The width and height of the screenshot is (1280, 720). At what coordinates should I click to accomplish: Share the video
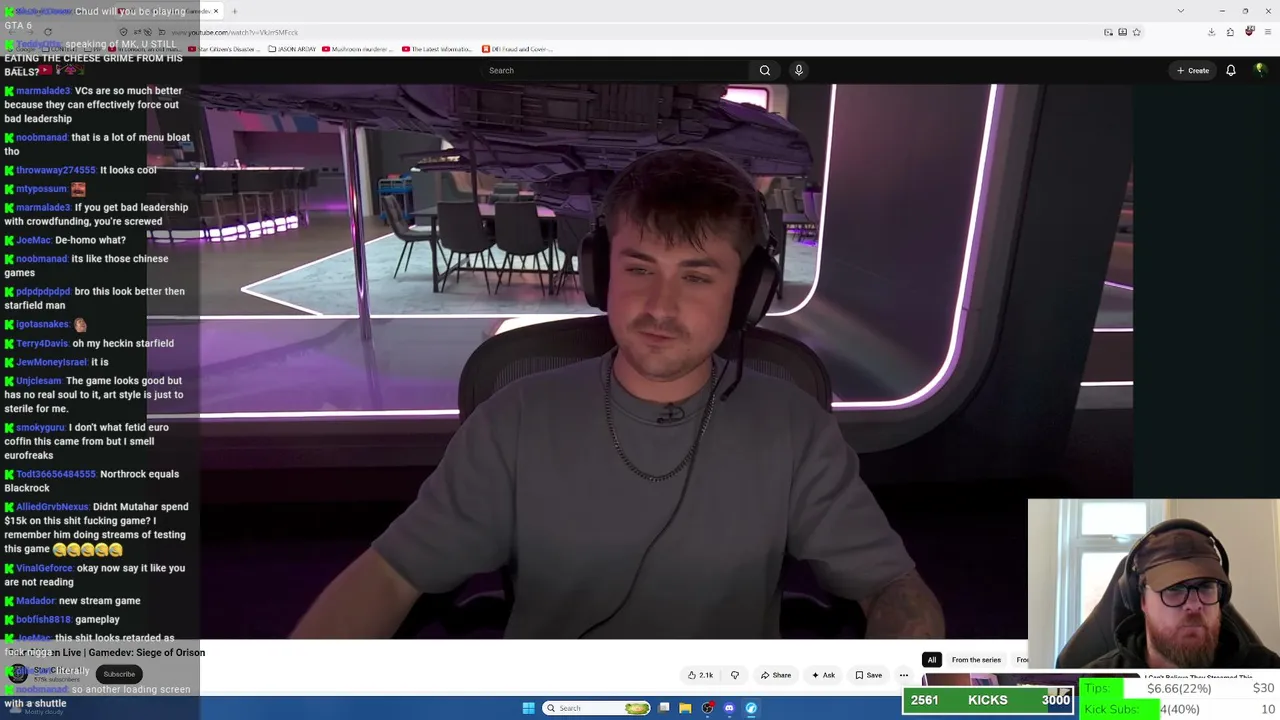tap(776, 675)
